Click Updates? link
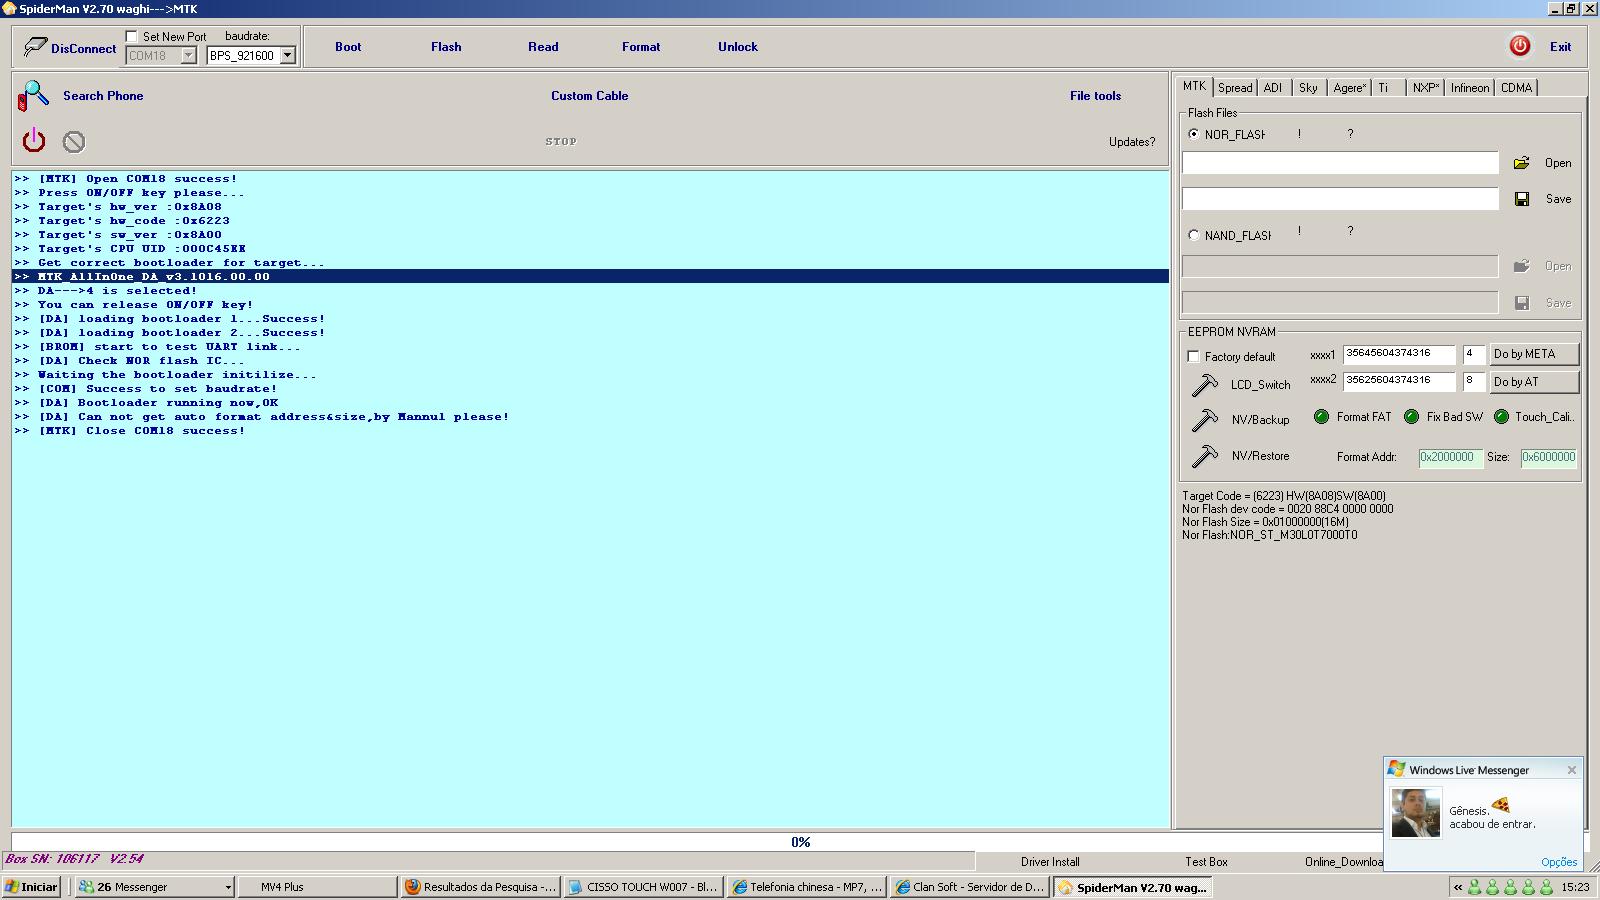Viewport: 1600px width, 900px height. coord(1132,142)
